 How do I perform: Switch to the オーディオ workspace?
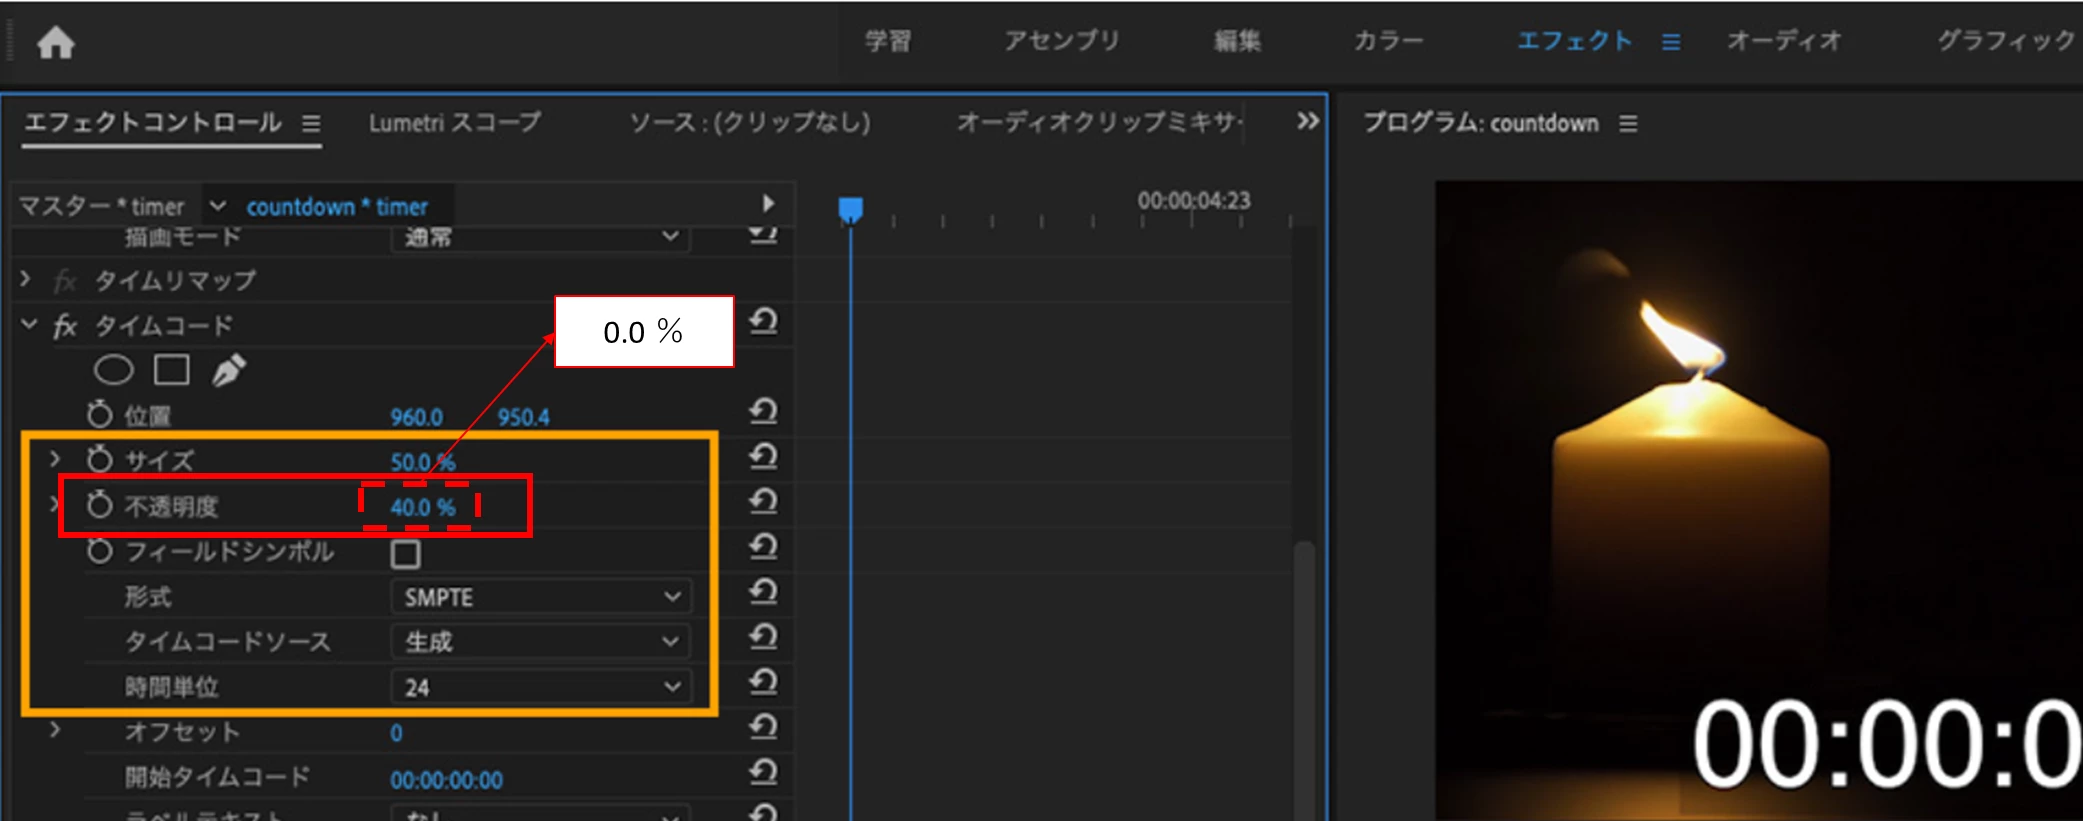1784,41
